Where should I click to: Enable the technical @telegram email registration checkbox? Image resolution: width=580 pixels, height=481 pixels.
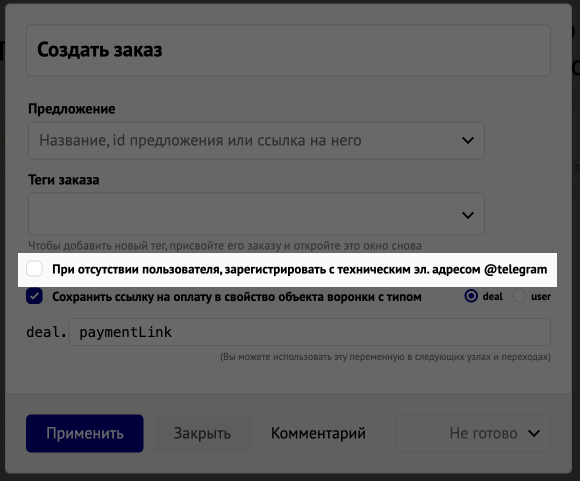[x=34, y=269]
